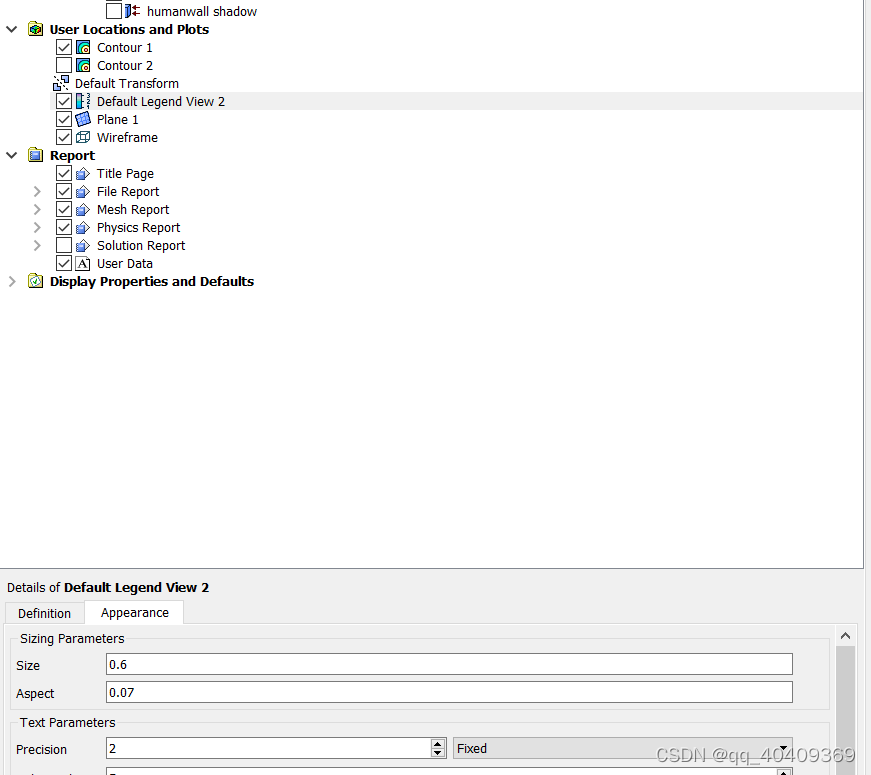Click the User Locations and Plots folder icon

[36, 29]
